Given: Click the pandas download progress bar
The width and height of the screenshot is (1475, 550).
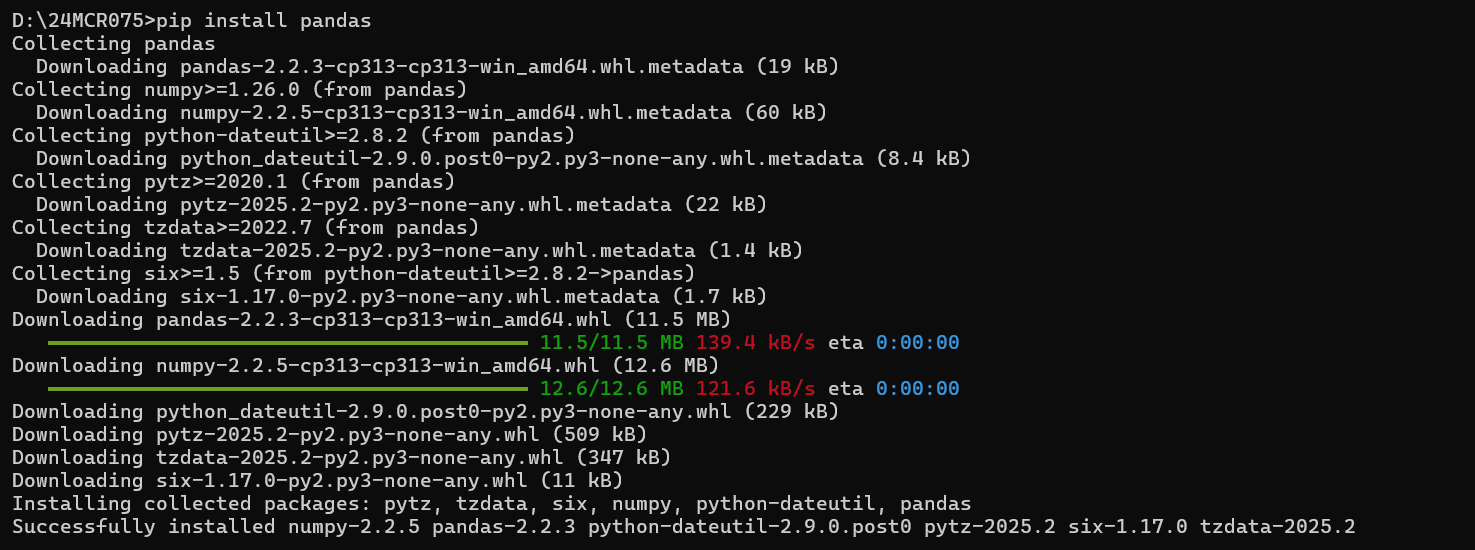Looking at the screenshot, I should click(x=287, y=343).
